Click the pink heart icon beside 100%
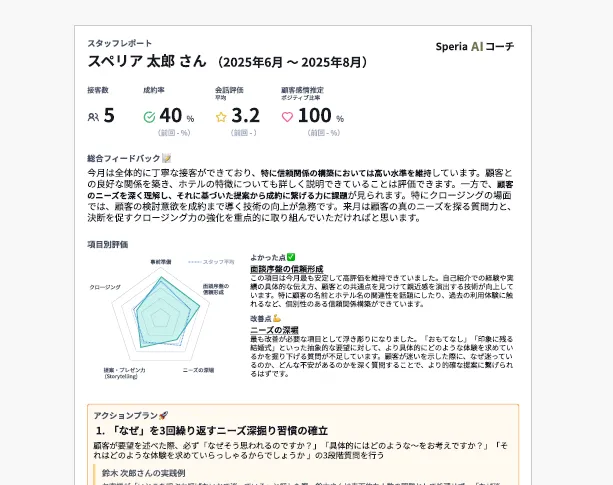 (287, 117)
